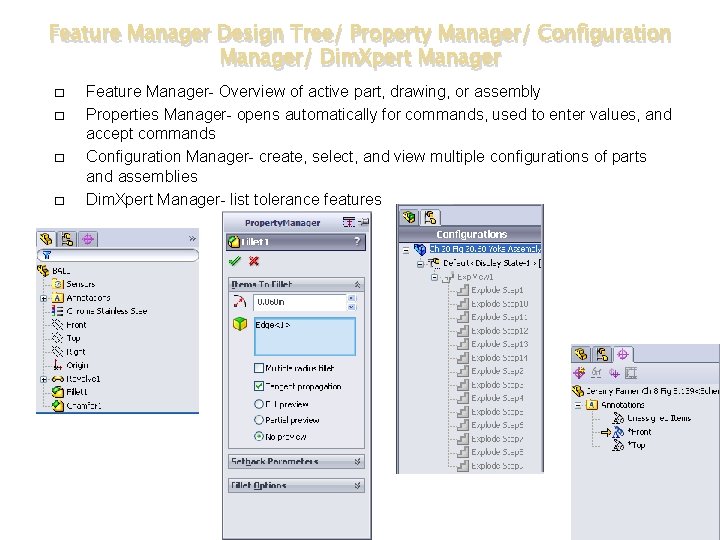The image size is (720, 540).
Task: Collapse Annotations folder in DimXpert panel
Action: pyautogui.click(x=578, y=405)
